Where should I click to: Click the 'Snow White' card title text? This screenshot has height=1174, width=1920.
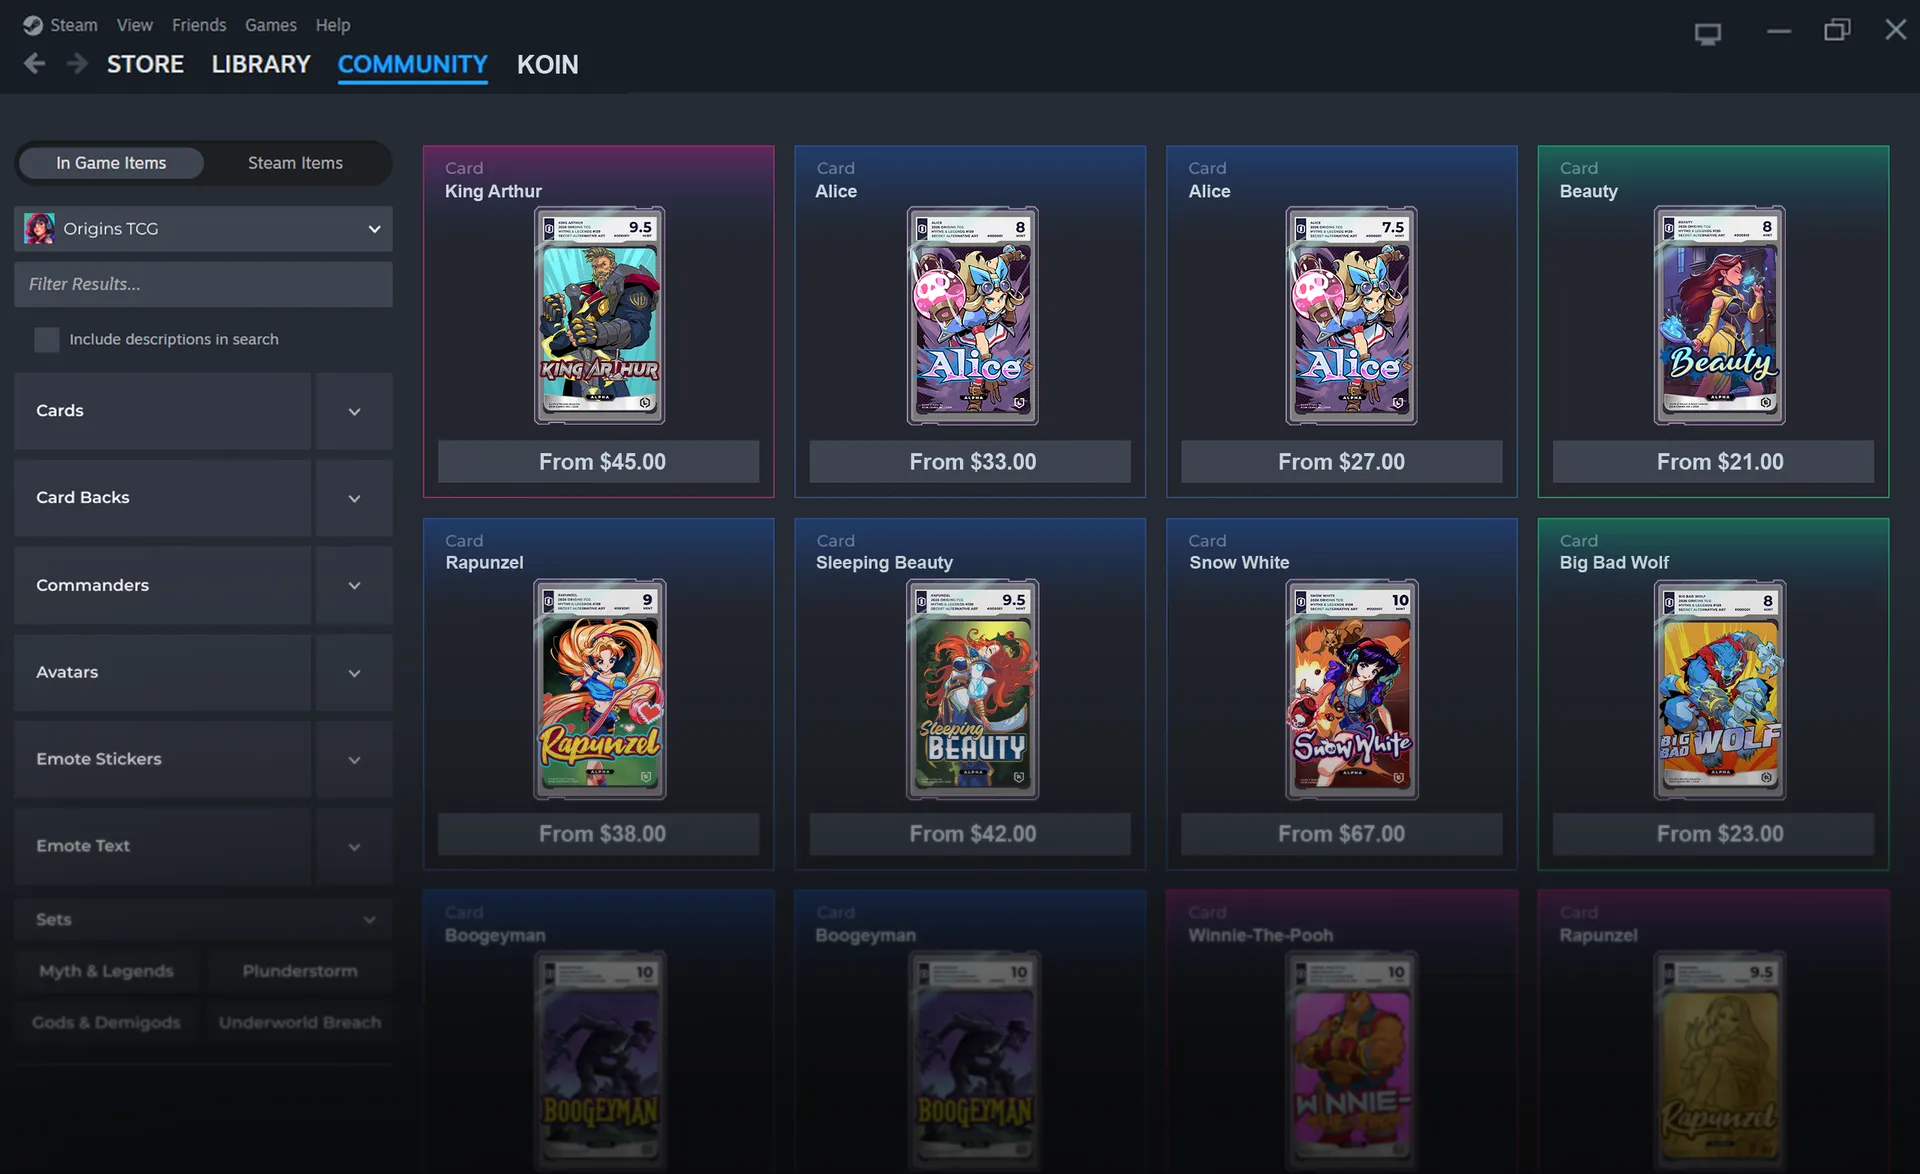tap(1239, 563)
